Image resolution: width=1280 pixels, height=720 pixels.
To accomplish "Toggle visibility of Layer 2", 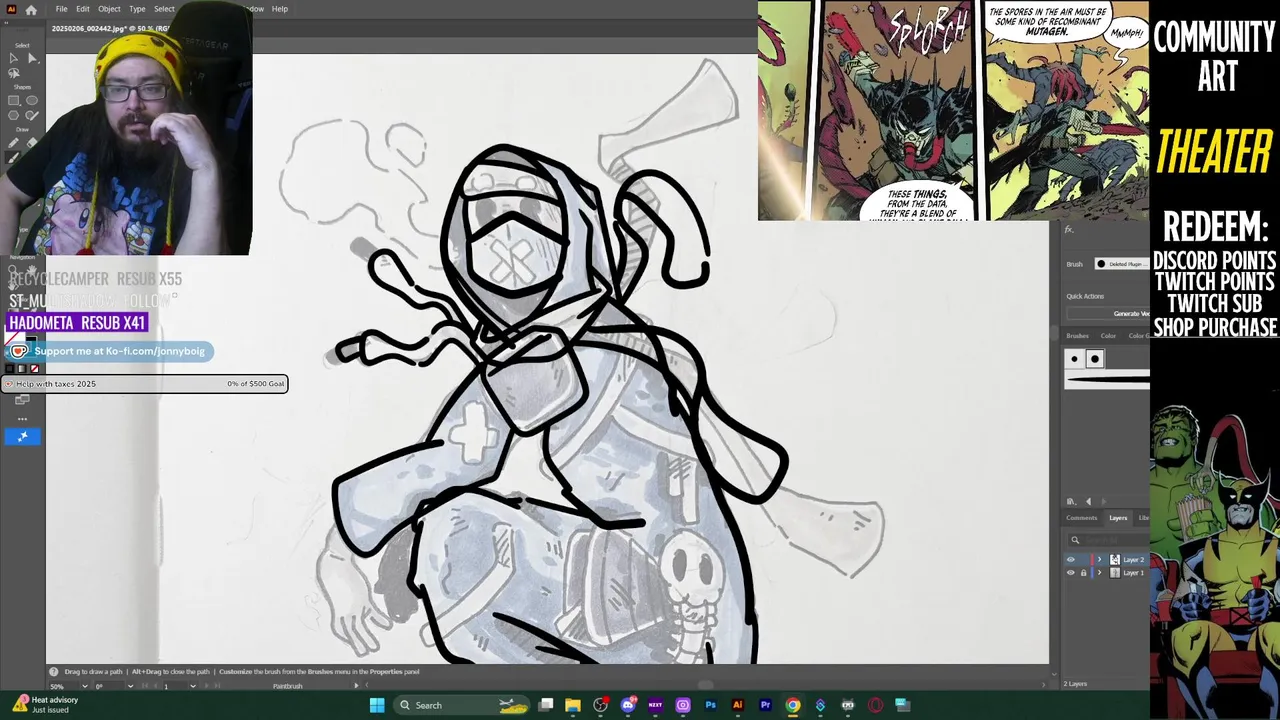I will pyautogui.click(x=1071, y=560).
